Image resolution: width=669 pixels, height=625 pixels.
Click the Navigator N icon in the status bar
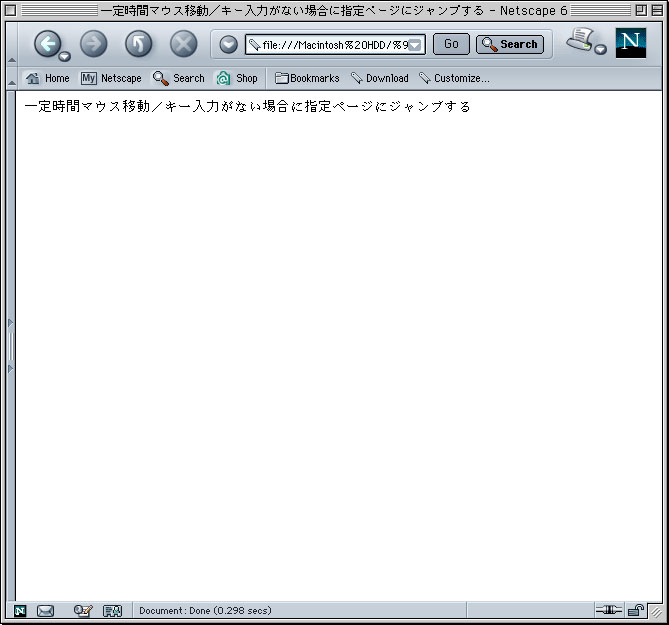click(x=20, y=611)
